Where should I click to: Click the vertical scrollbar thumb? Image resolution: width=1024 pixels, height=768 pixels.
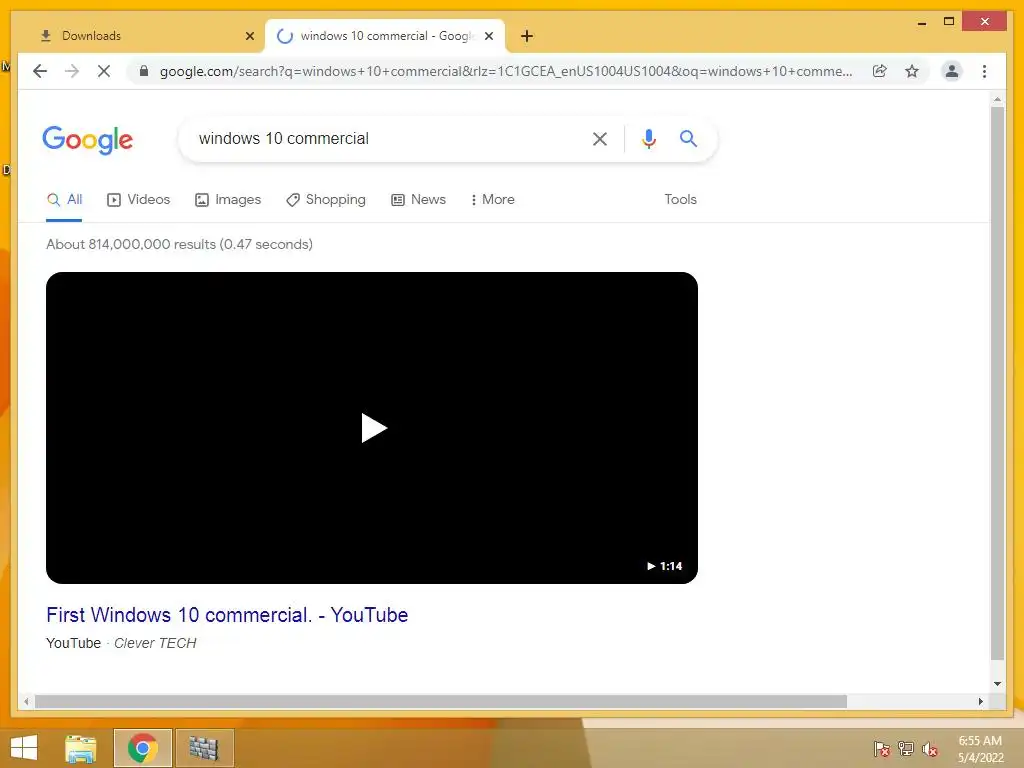tap(997, 383)
